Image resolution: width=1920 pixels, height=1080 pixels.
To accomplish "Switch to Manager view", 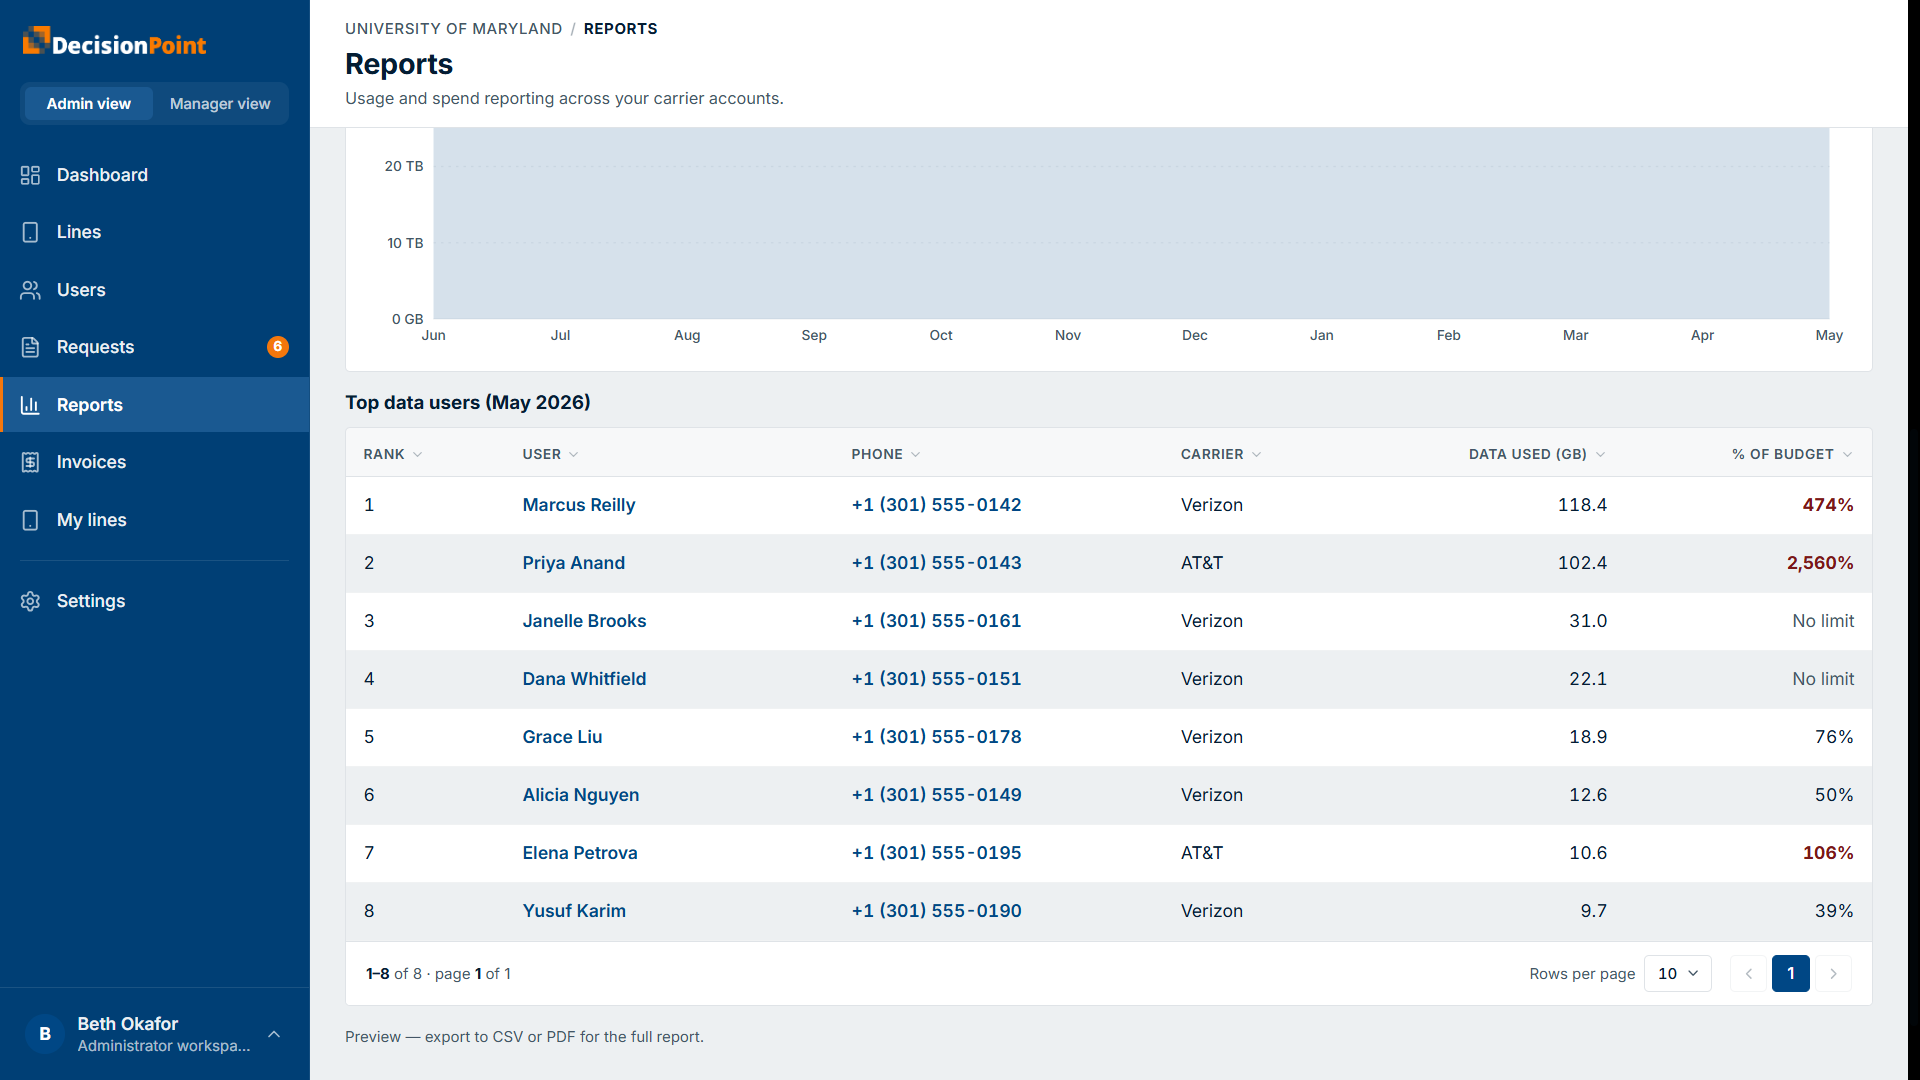I will pyautogui.click(x=220, y=104).
